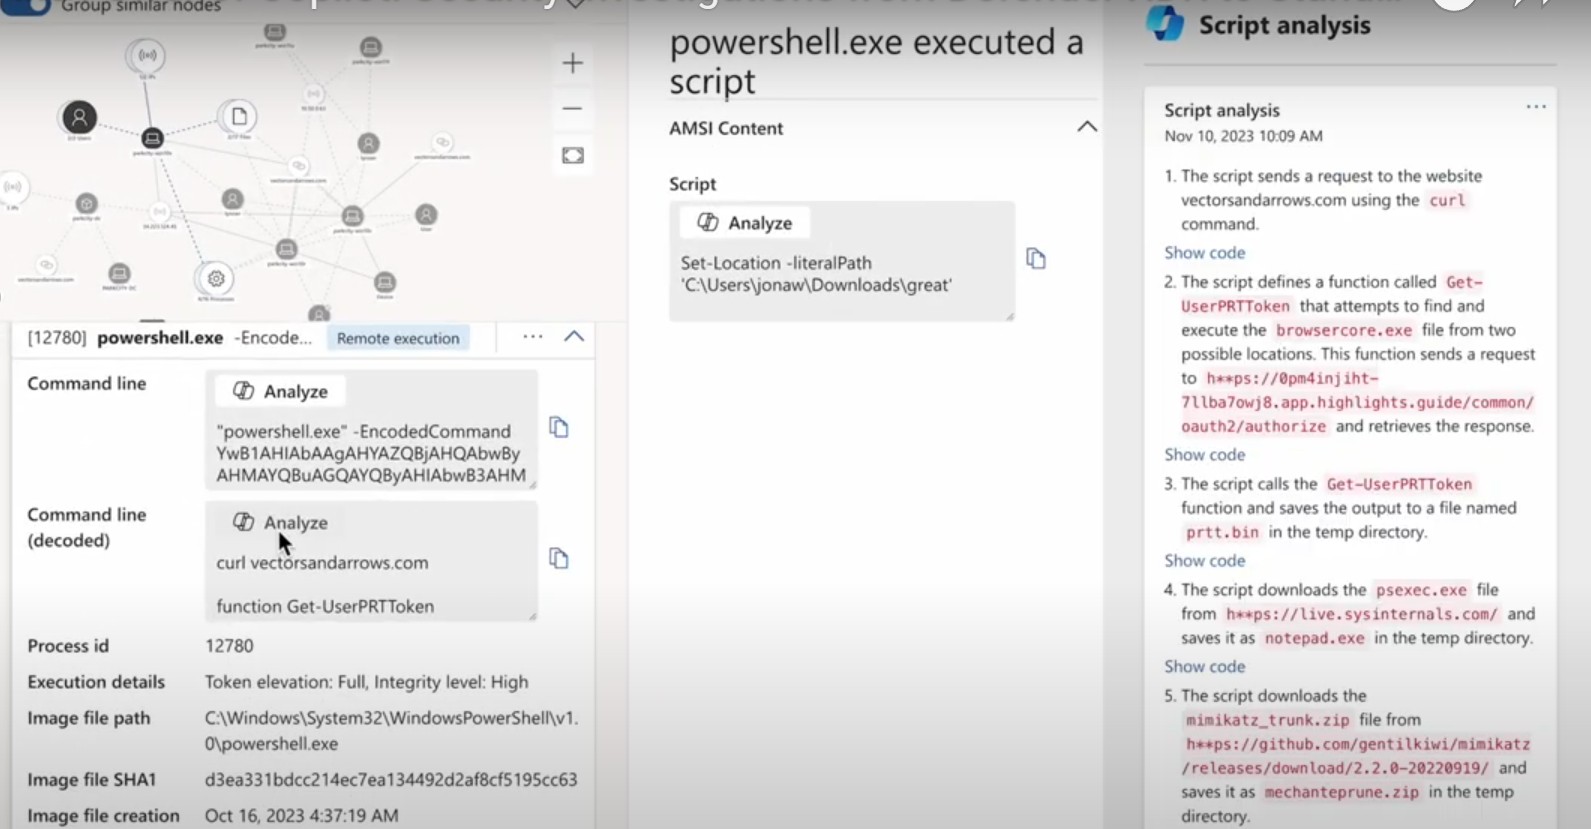Copy the decoded command line
This screenshot has height=829, width=1591.
pyautogui.click(x=559, y=558)
